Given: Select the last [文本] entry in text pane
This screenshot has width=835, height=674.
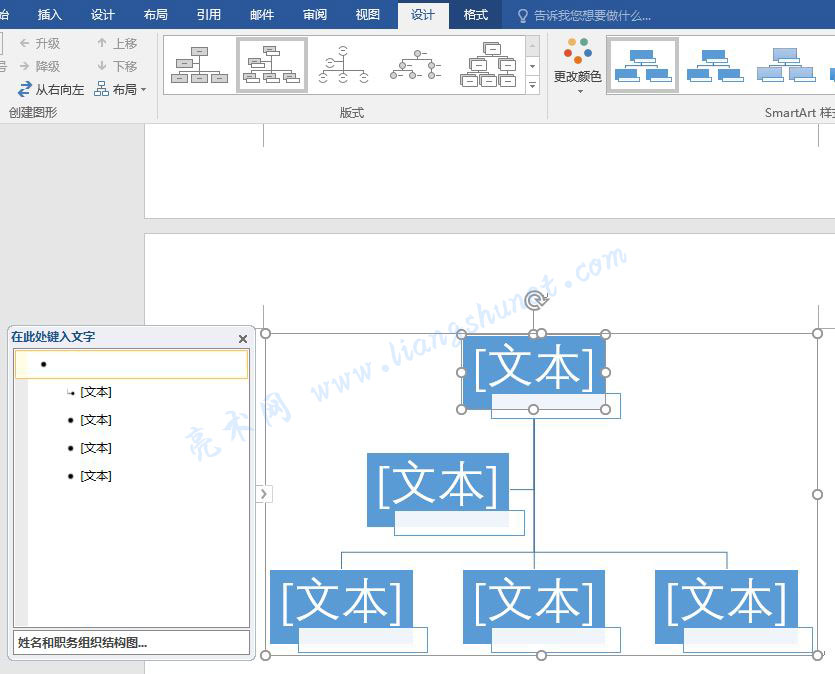Looking at the screenshot, I should click(x=96, y=476).
